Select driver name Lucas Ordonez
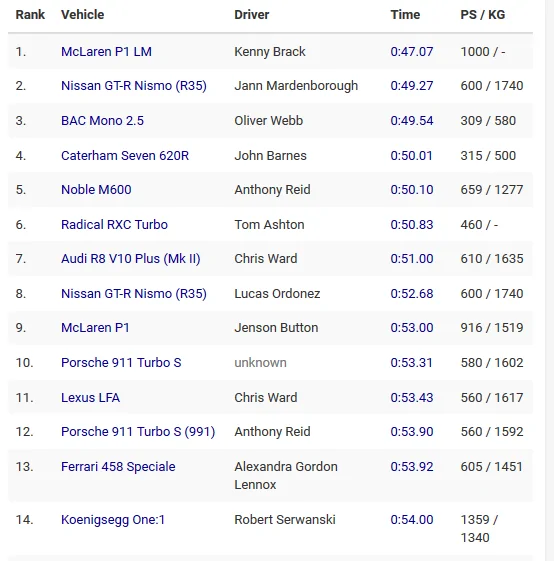 277,294
